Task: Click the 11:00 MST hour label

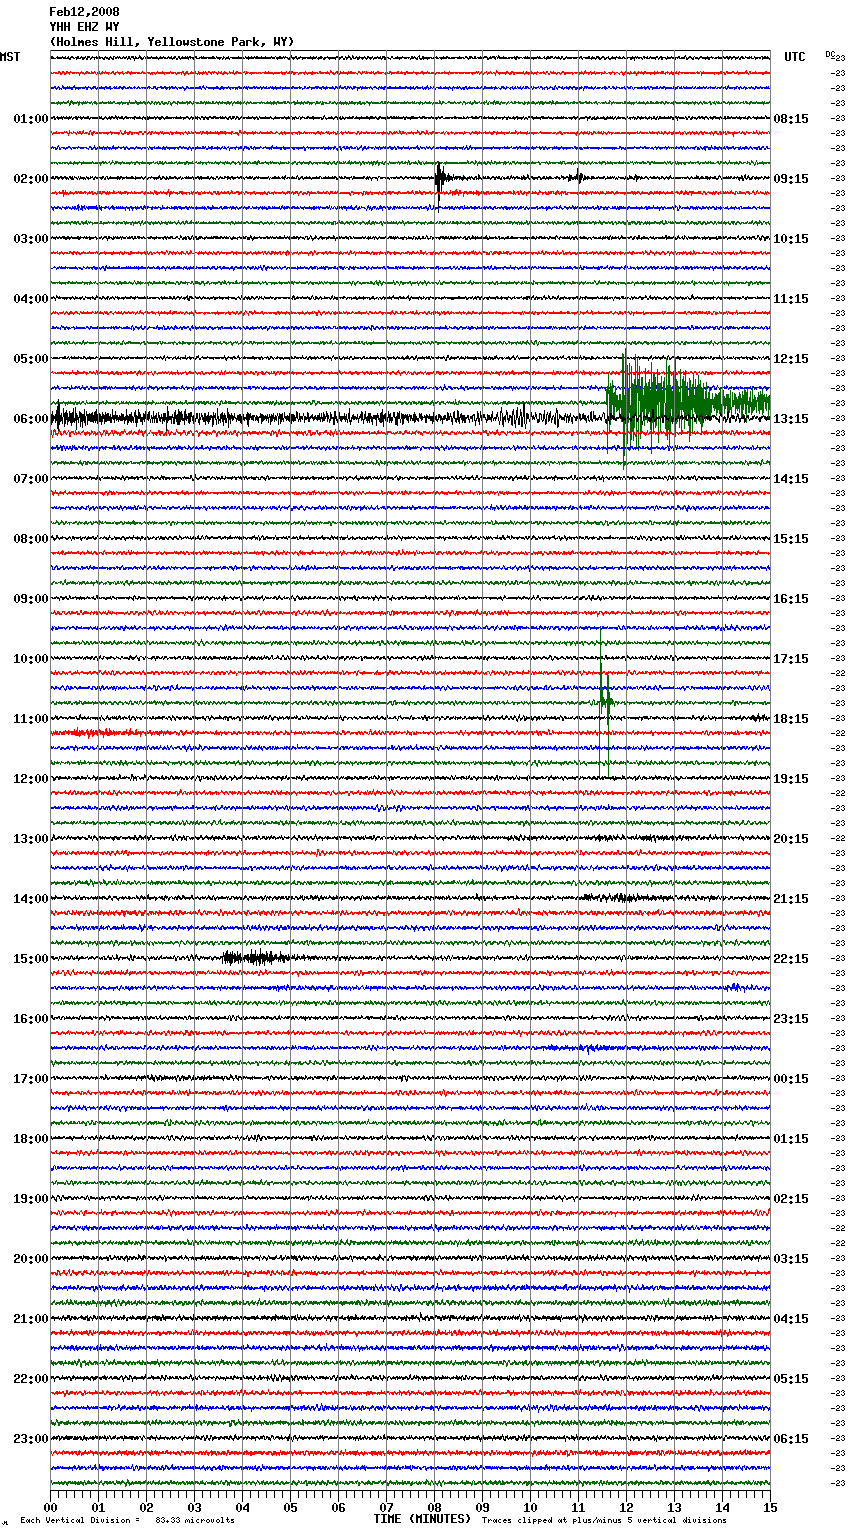Action: [x=31, y=719]
